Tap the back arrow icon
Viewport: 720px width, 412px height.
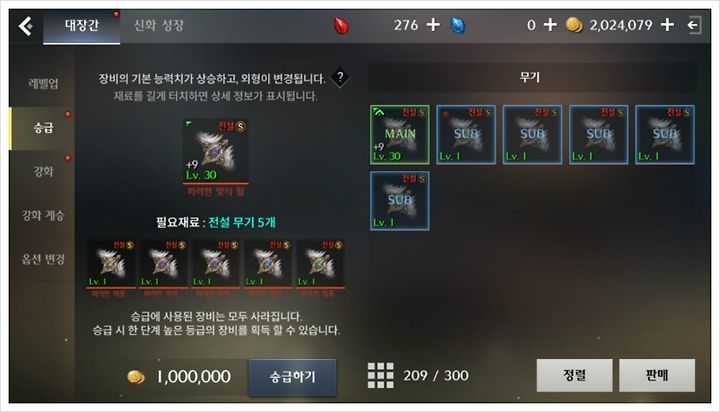pos(25,26)
